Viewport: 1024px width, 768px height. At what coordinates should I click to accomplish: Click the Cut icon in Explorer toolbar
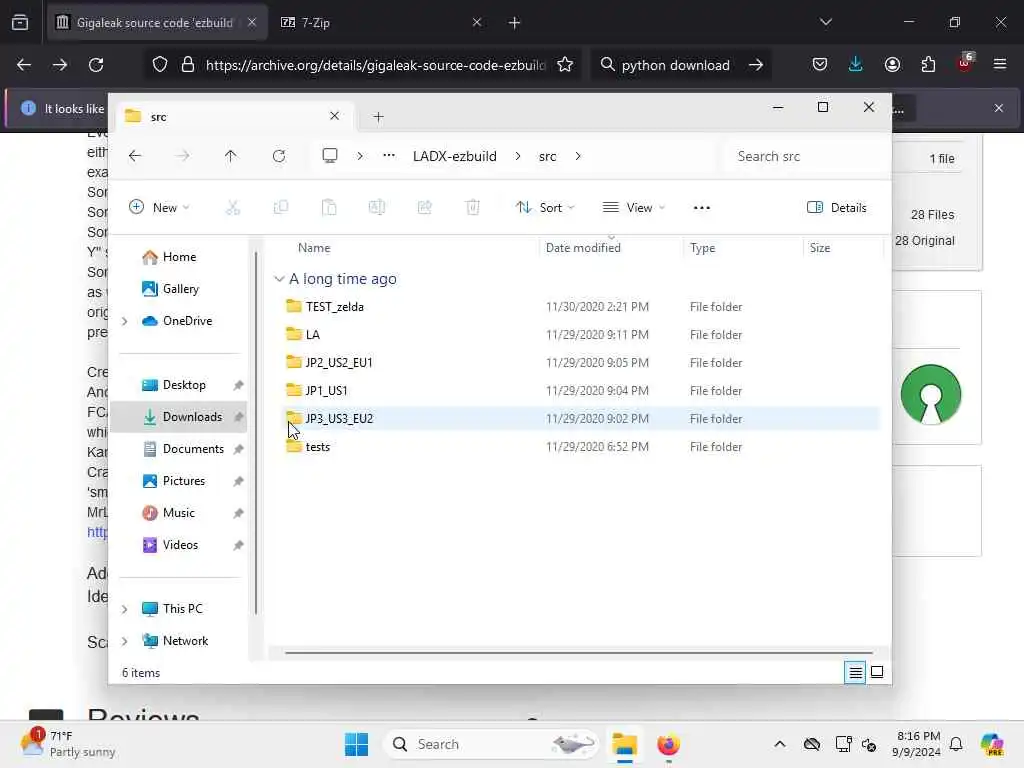tap(232, 208)
